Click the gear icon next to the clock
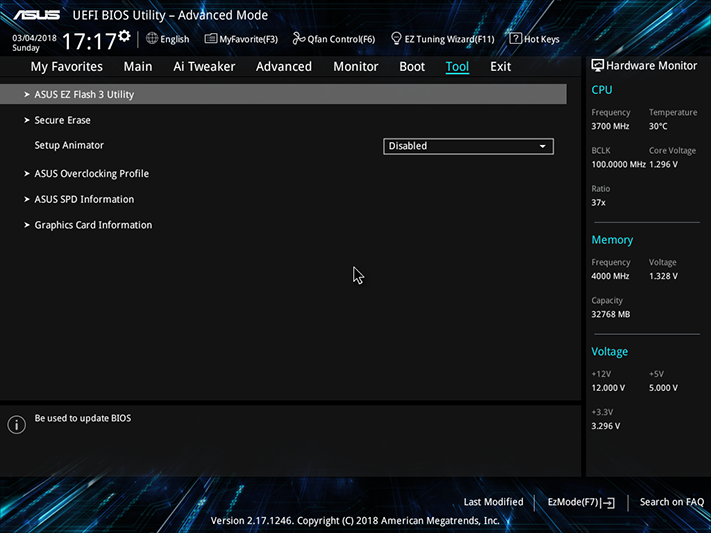Viewport: 711px width, 533px height. tap(124, 36)
